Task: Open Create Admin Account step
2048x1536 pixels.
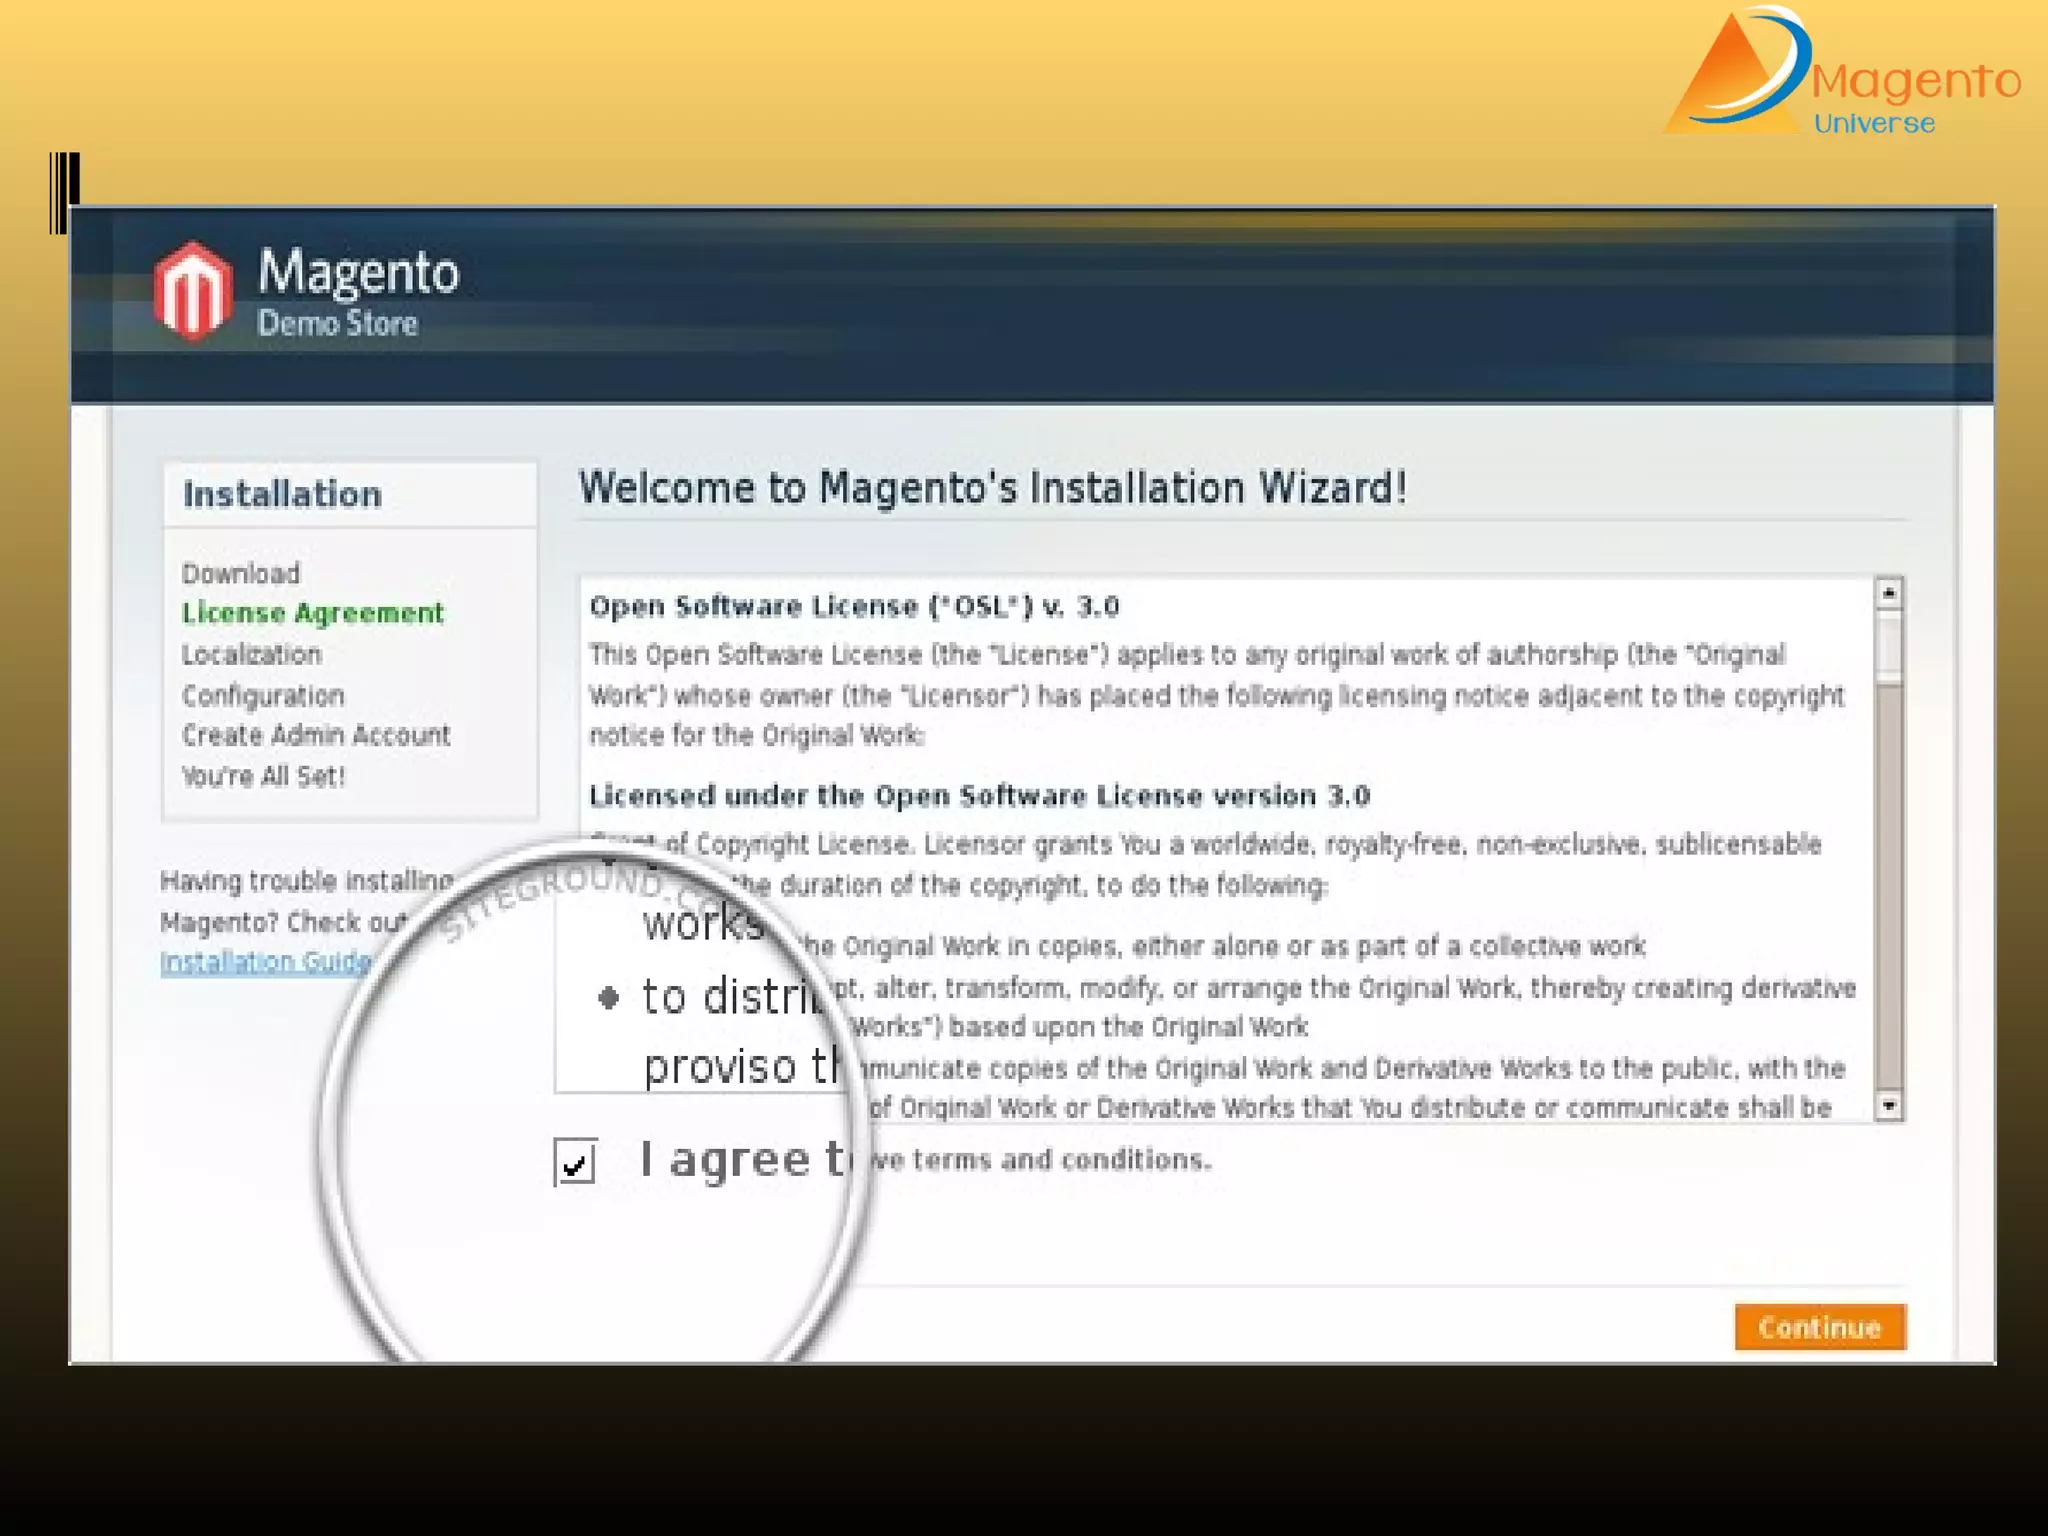Action: (x=316, y=736)
